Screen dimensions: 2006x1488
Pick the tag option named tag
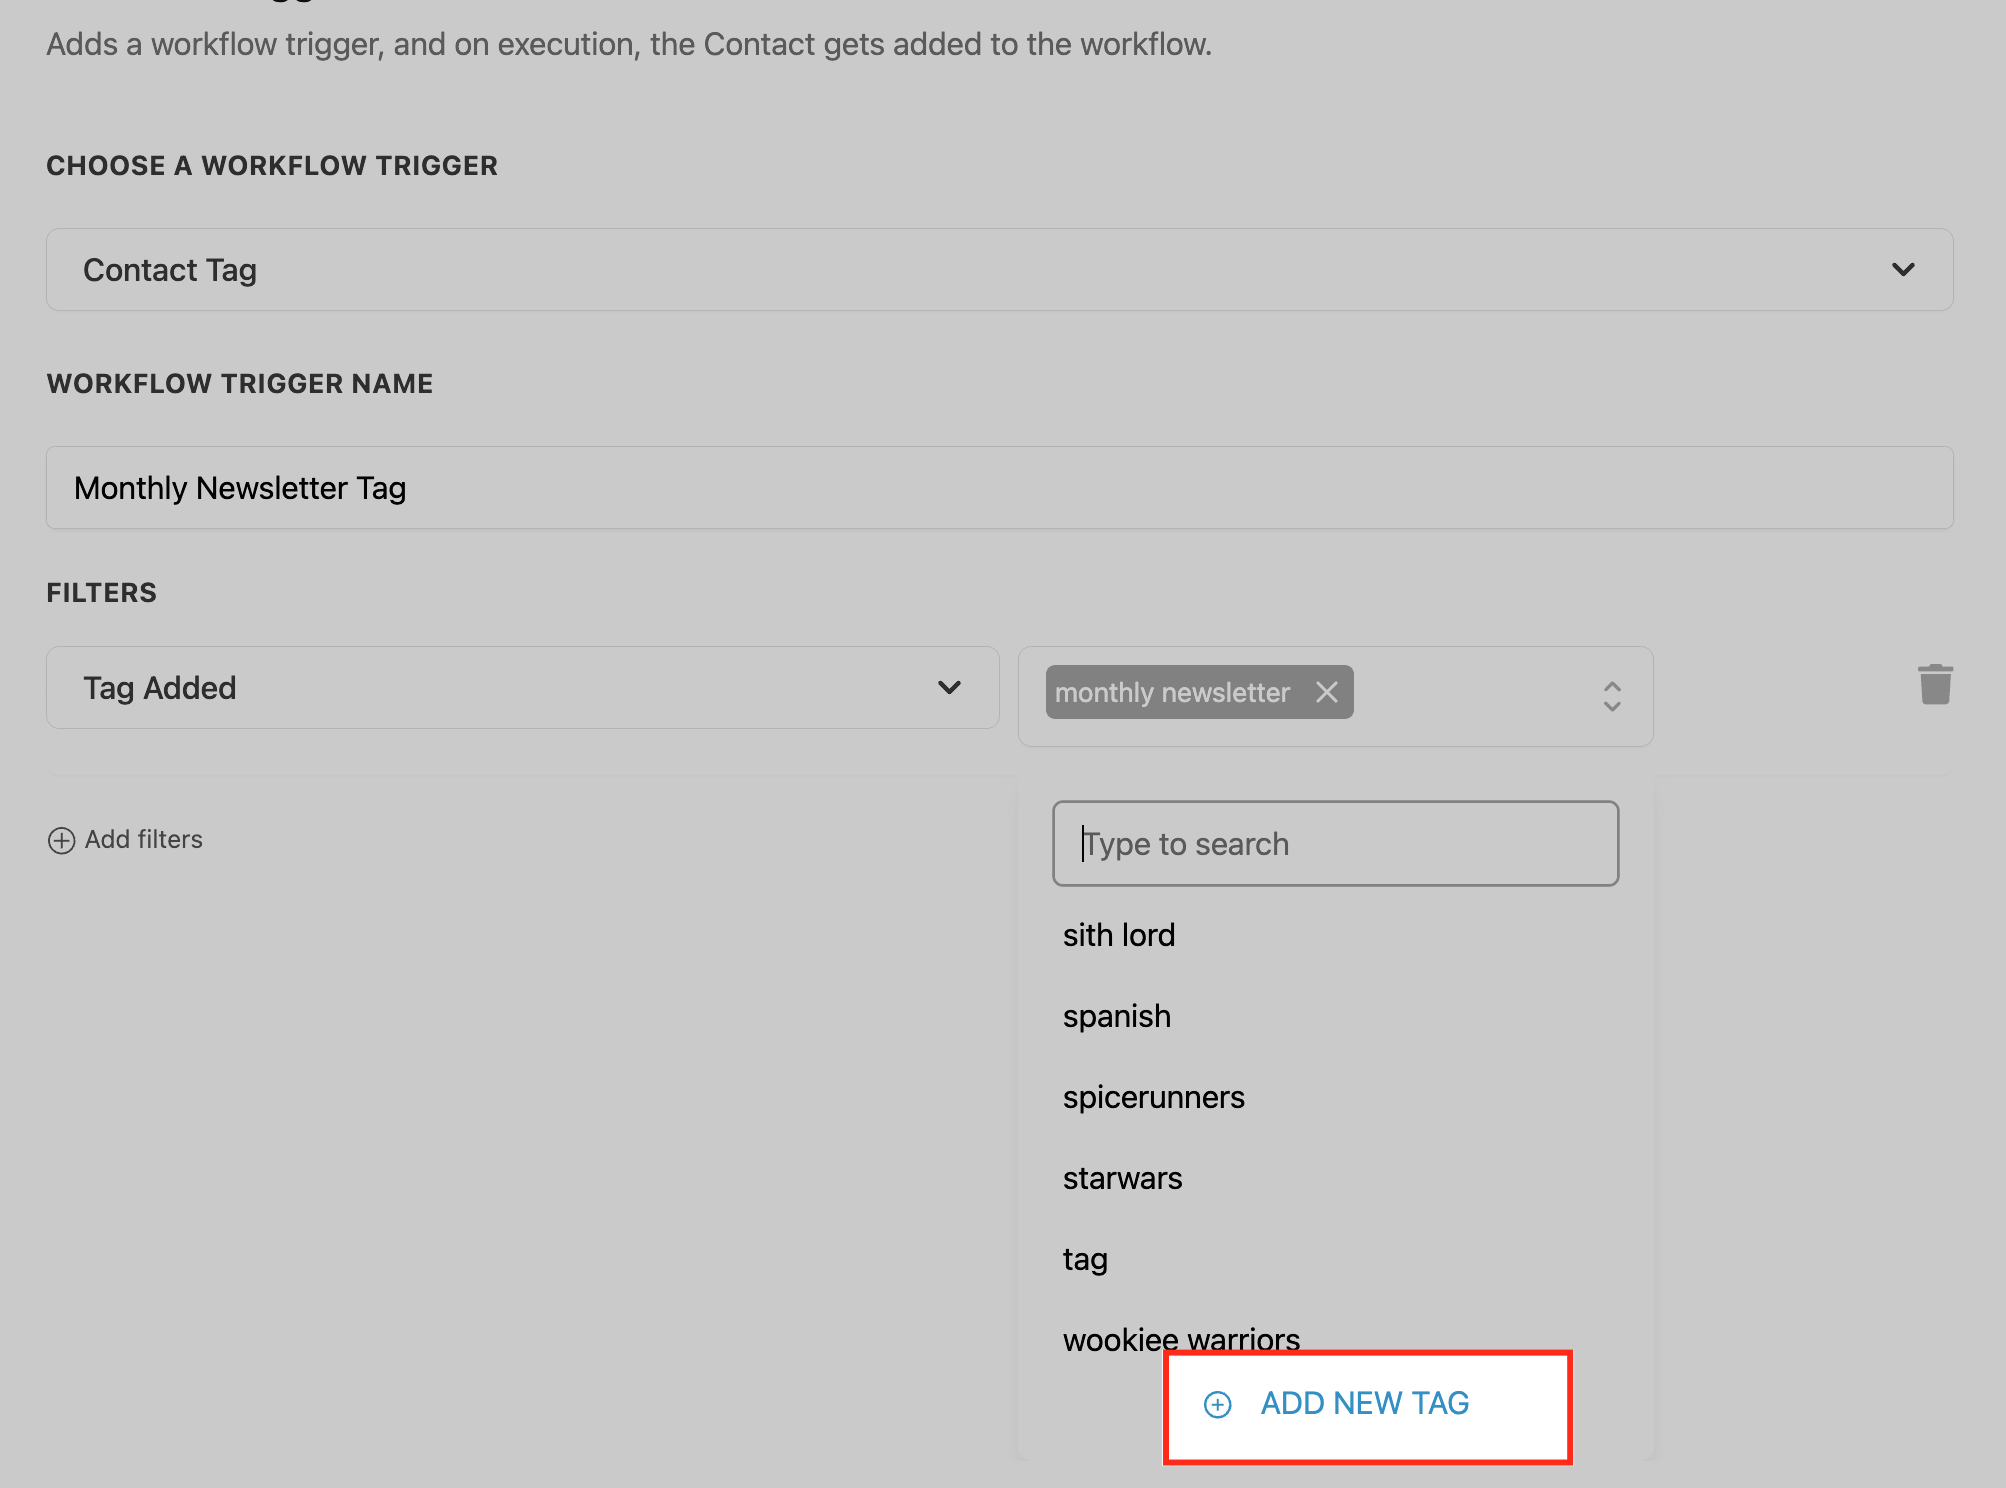point(1085,1259)
